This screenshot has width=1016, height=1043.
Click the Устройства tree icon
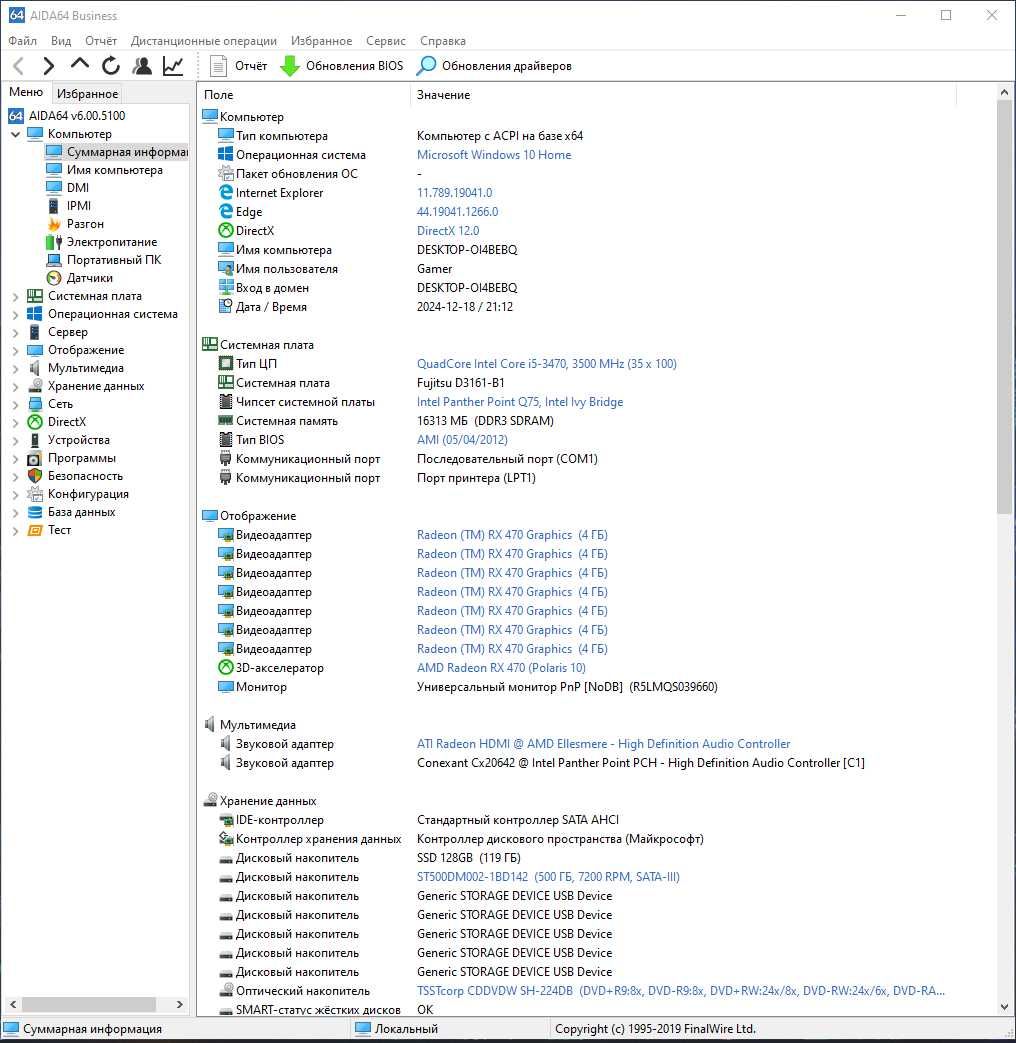point(35,440)
